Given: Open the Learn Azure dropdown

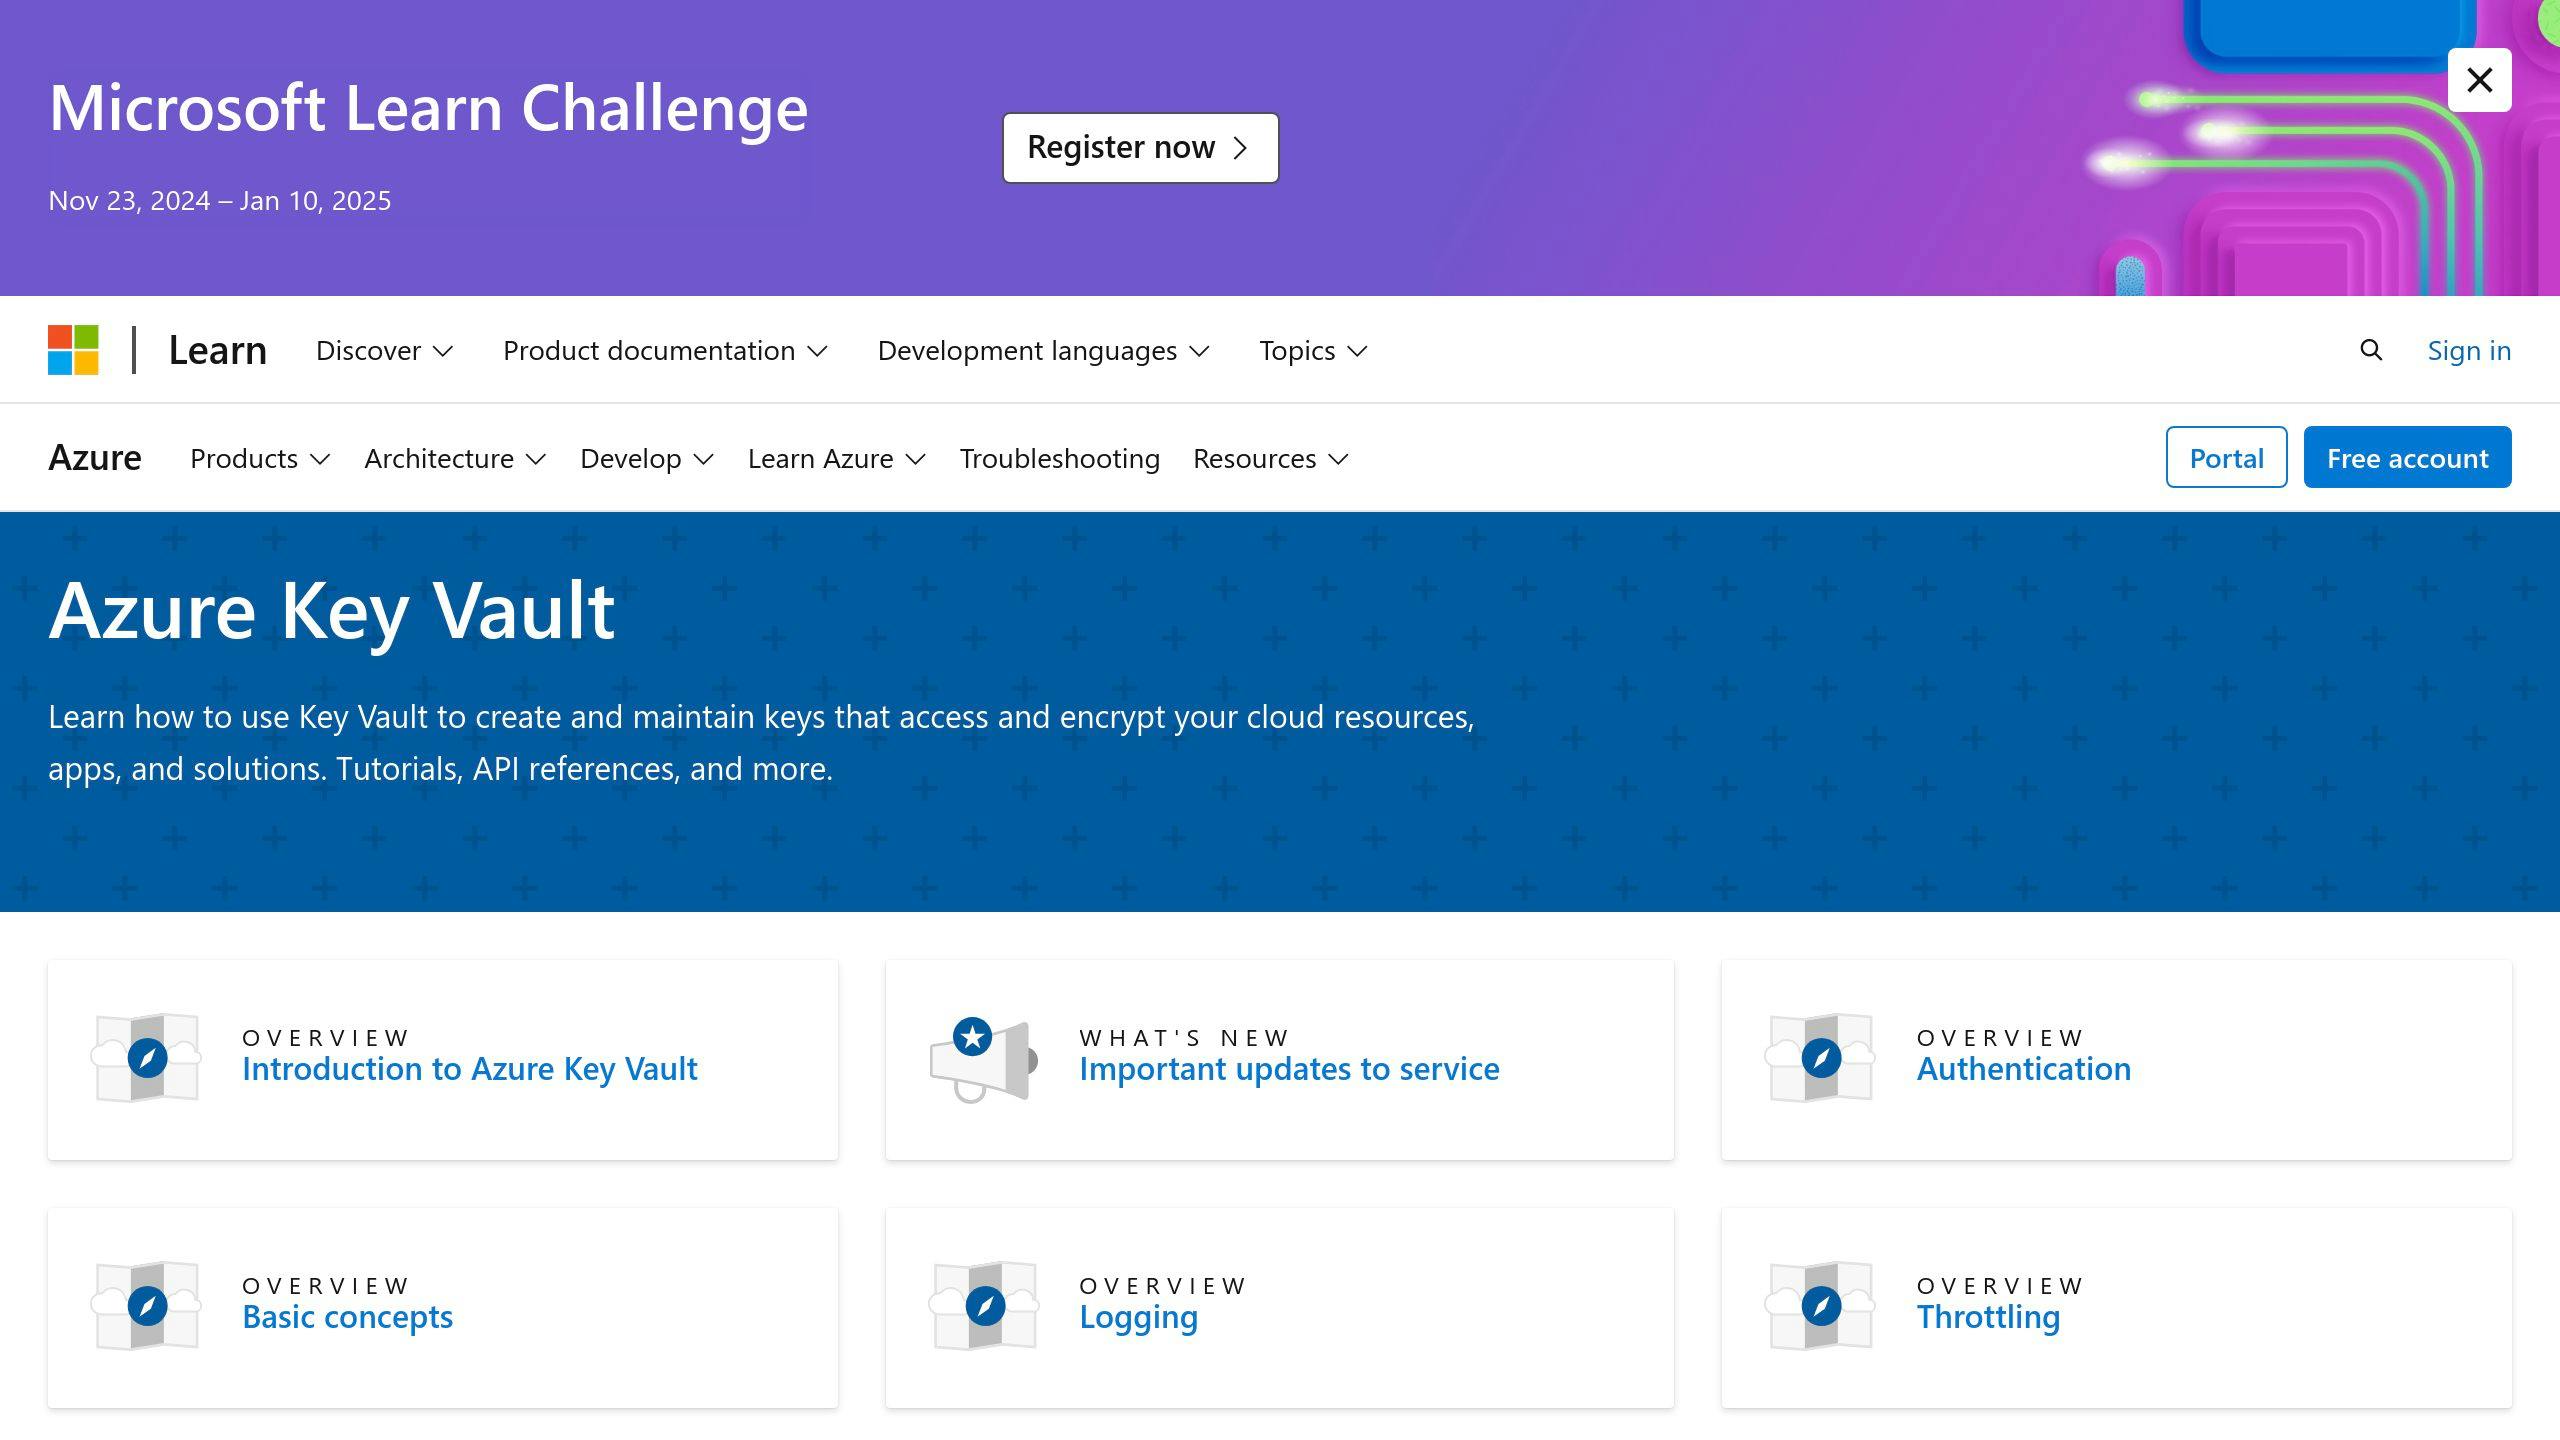Looking at the screenshot, I should [837, 458].
